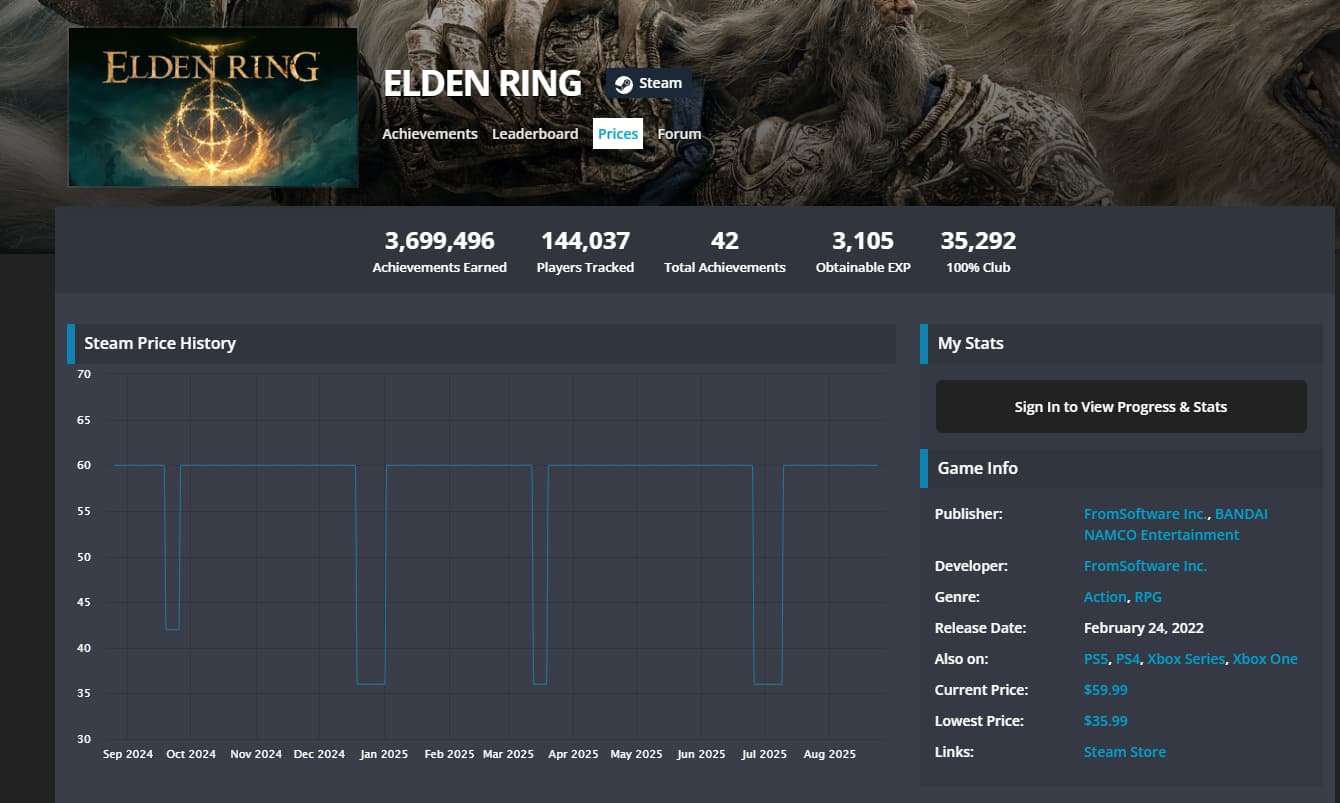Click the Elden Ring game cover thumbnail

point(213,107)
